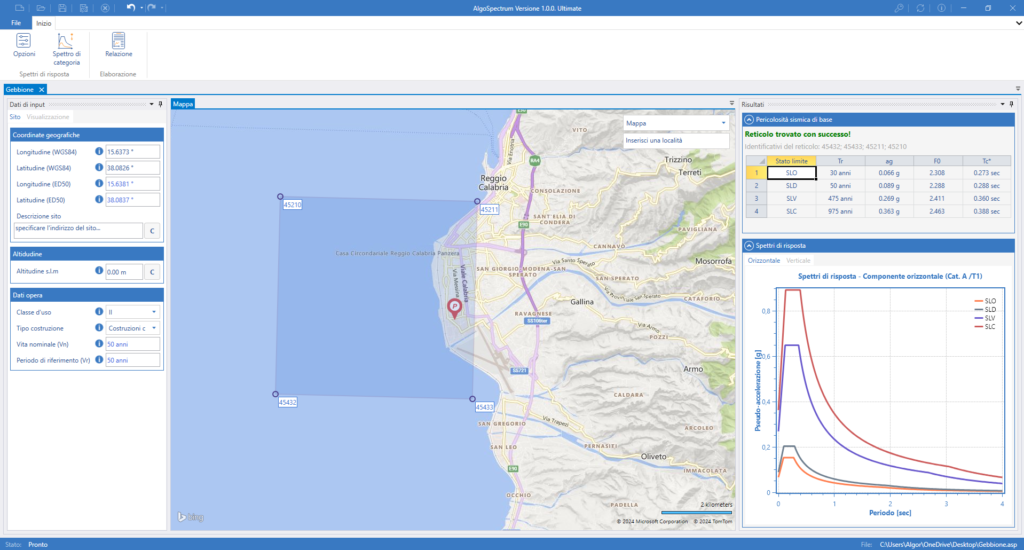This screenshot has height=550, width=1024.
Task: Click info icon beside Classe d'uso
Action: click(99, 312)
